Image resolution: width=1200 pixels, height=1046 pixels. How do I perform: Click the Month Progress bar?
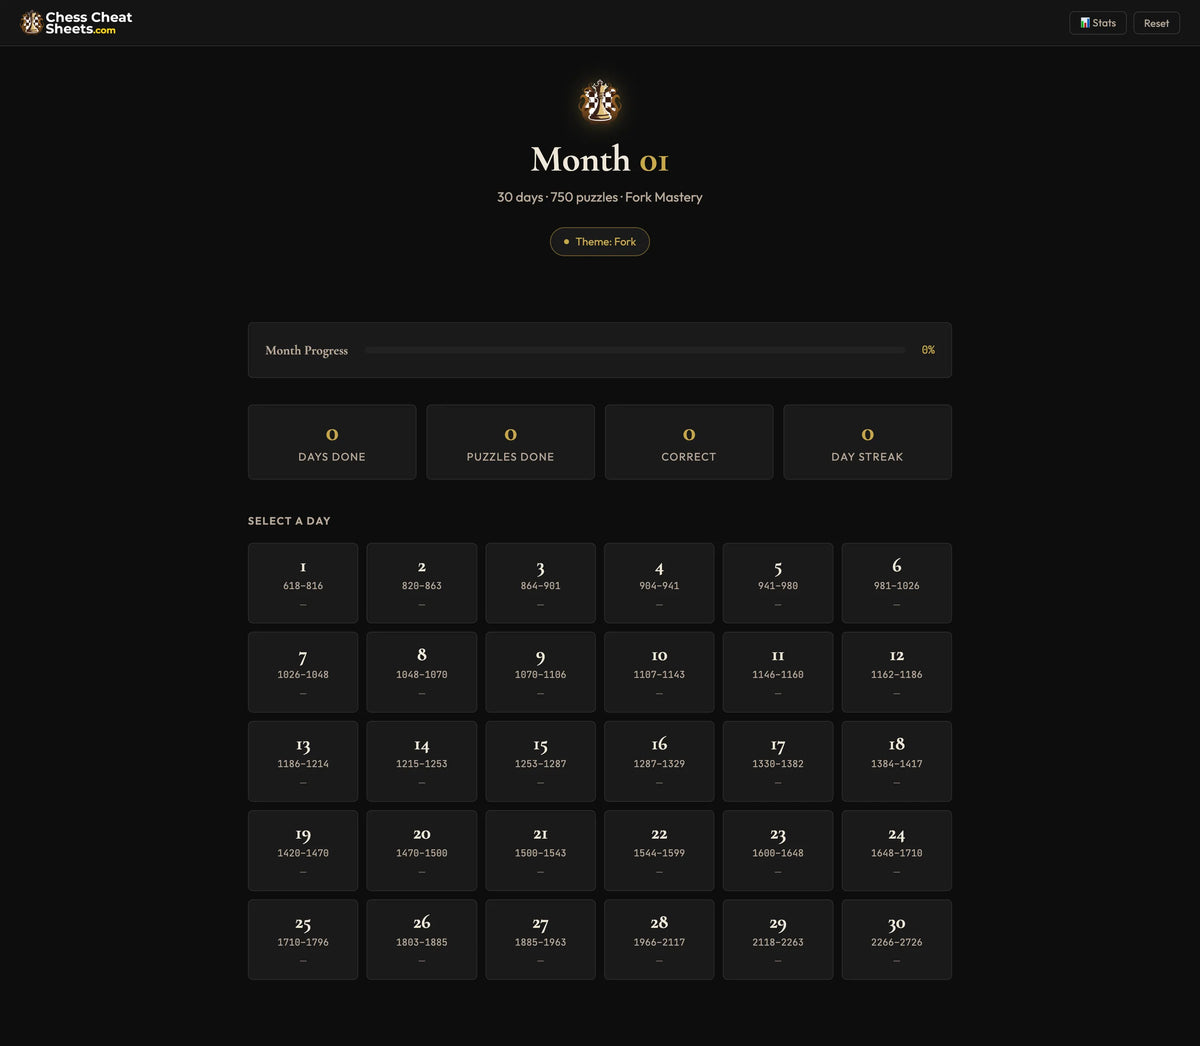[x=635, y=350]
